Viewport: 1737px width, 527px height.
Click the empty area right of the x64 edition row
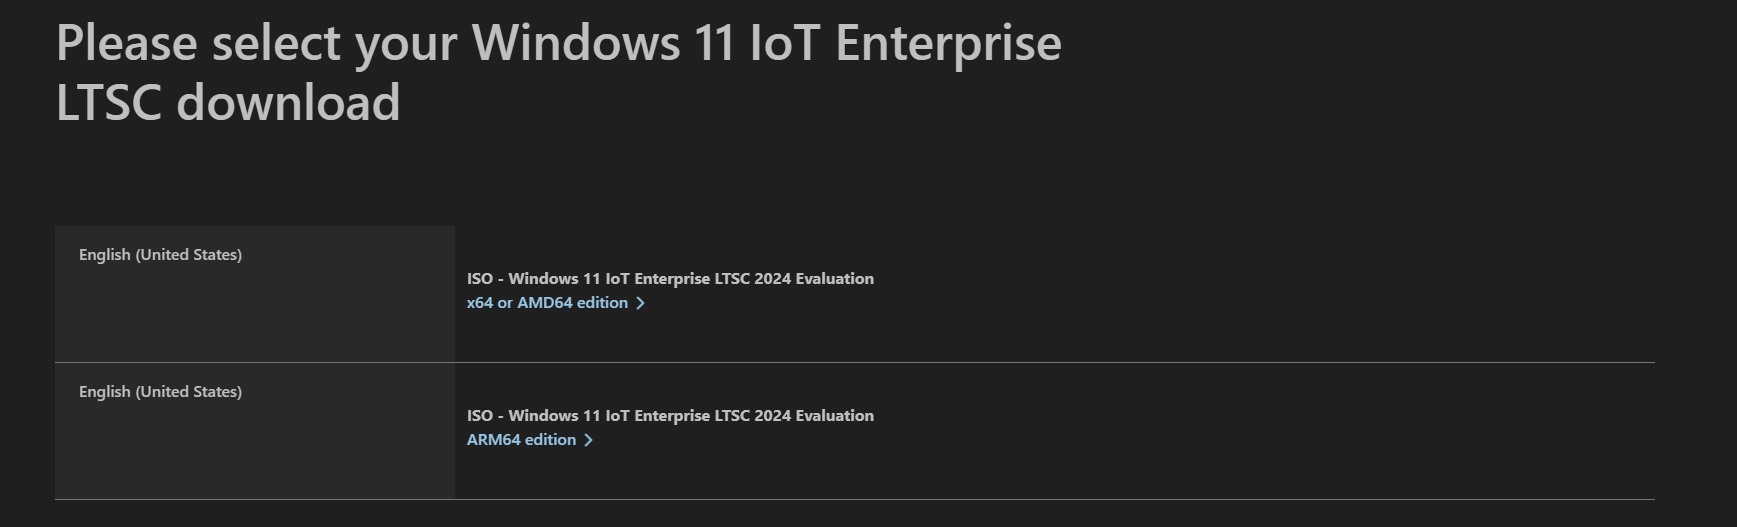(1260, 294)
